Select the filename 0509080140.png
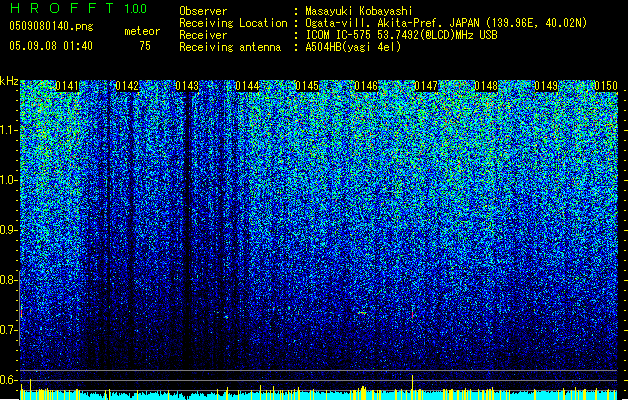Screen dimensions: 629x400 51,26
